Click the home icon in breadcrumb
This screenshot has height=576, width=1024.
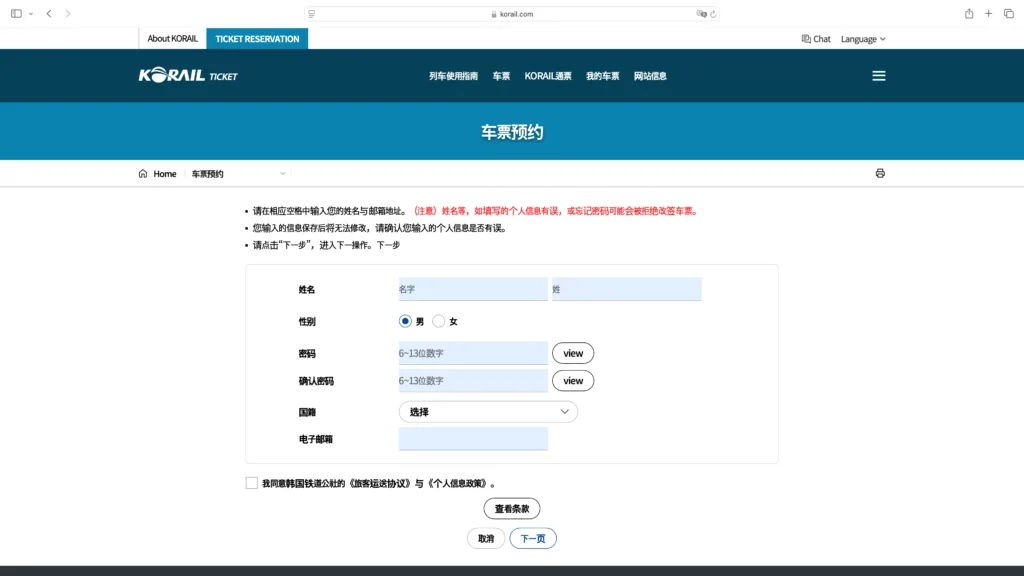143,173
